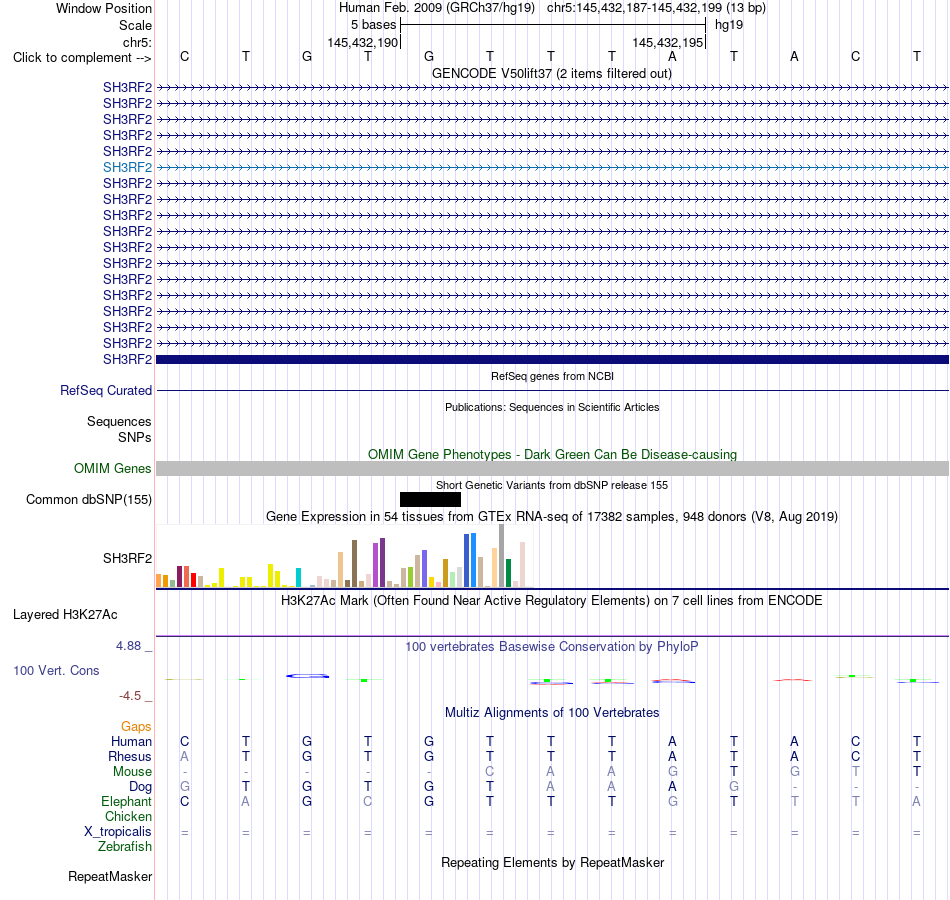Select the Window Position label
This screenshot has width=950, height=900.
104,8
